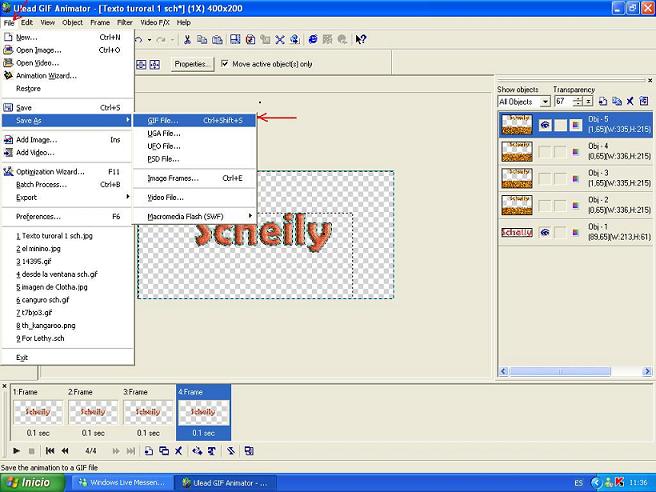
Task: Click the blue crossed-arrows icon in toolbar
Action: [x=280, y=39]
